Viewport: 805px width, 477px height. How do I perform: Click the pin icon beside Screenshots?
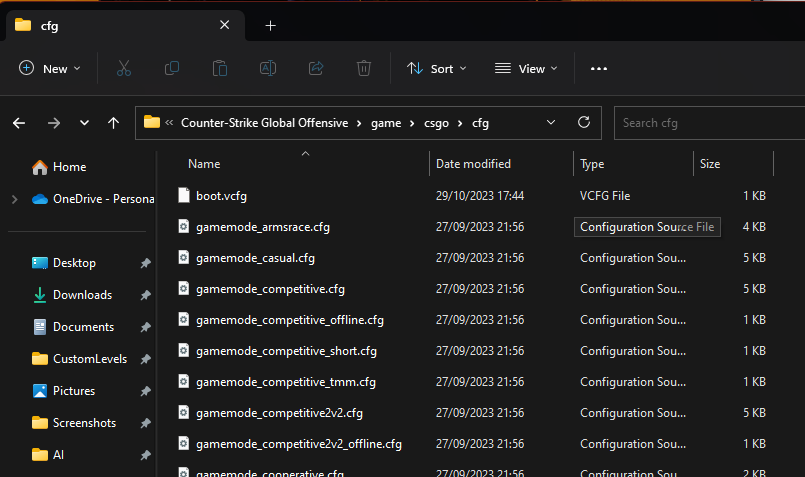(145, 423)
